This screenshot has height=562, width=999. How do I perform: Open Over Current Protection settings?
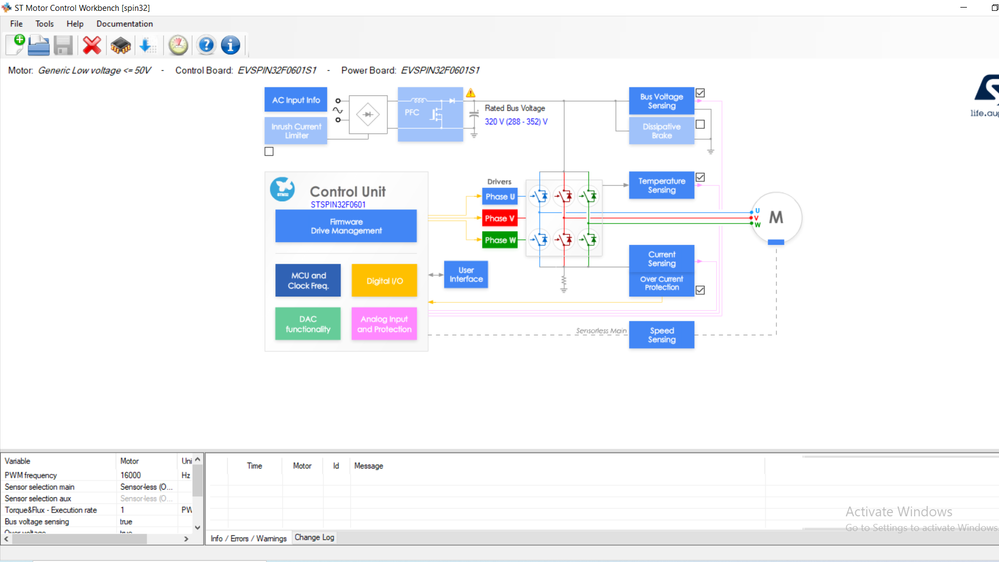pyautogui.click(x=661, y=284)
